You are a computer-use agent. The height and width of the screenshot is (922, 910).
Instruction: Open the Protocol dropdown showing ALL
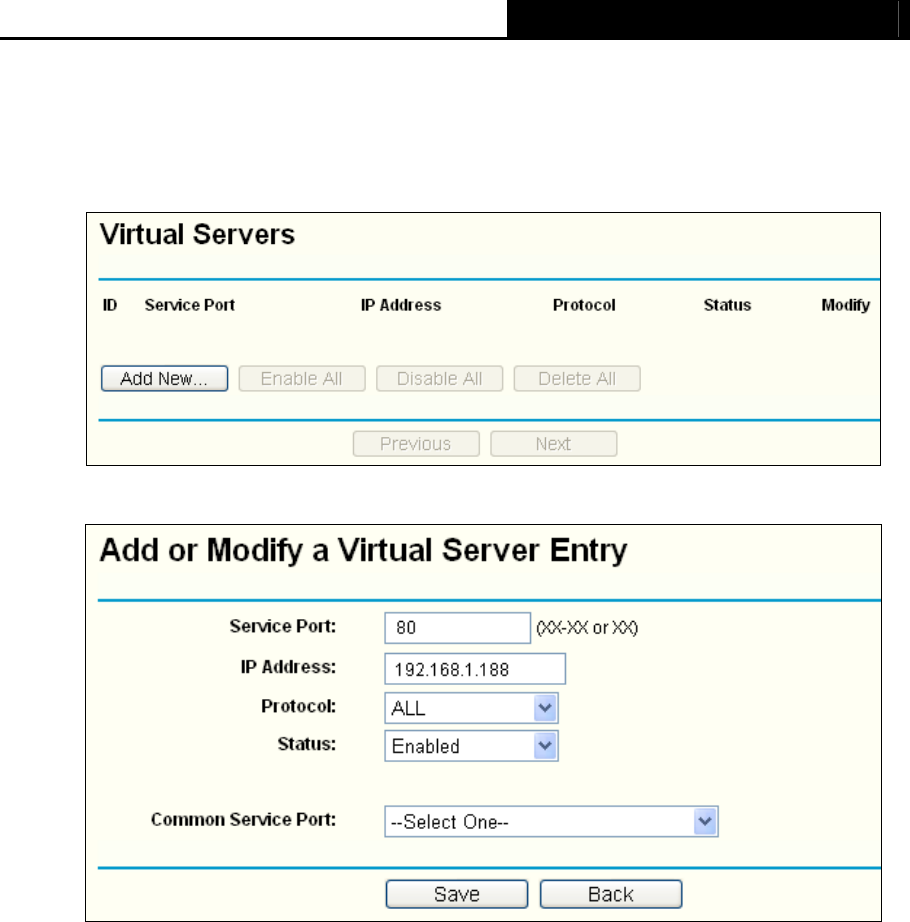471,708
